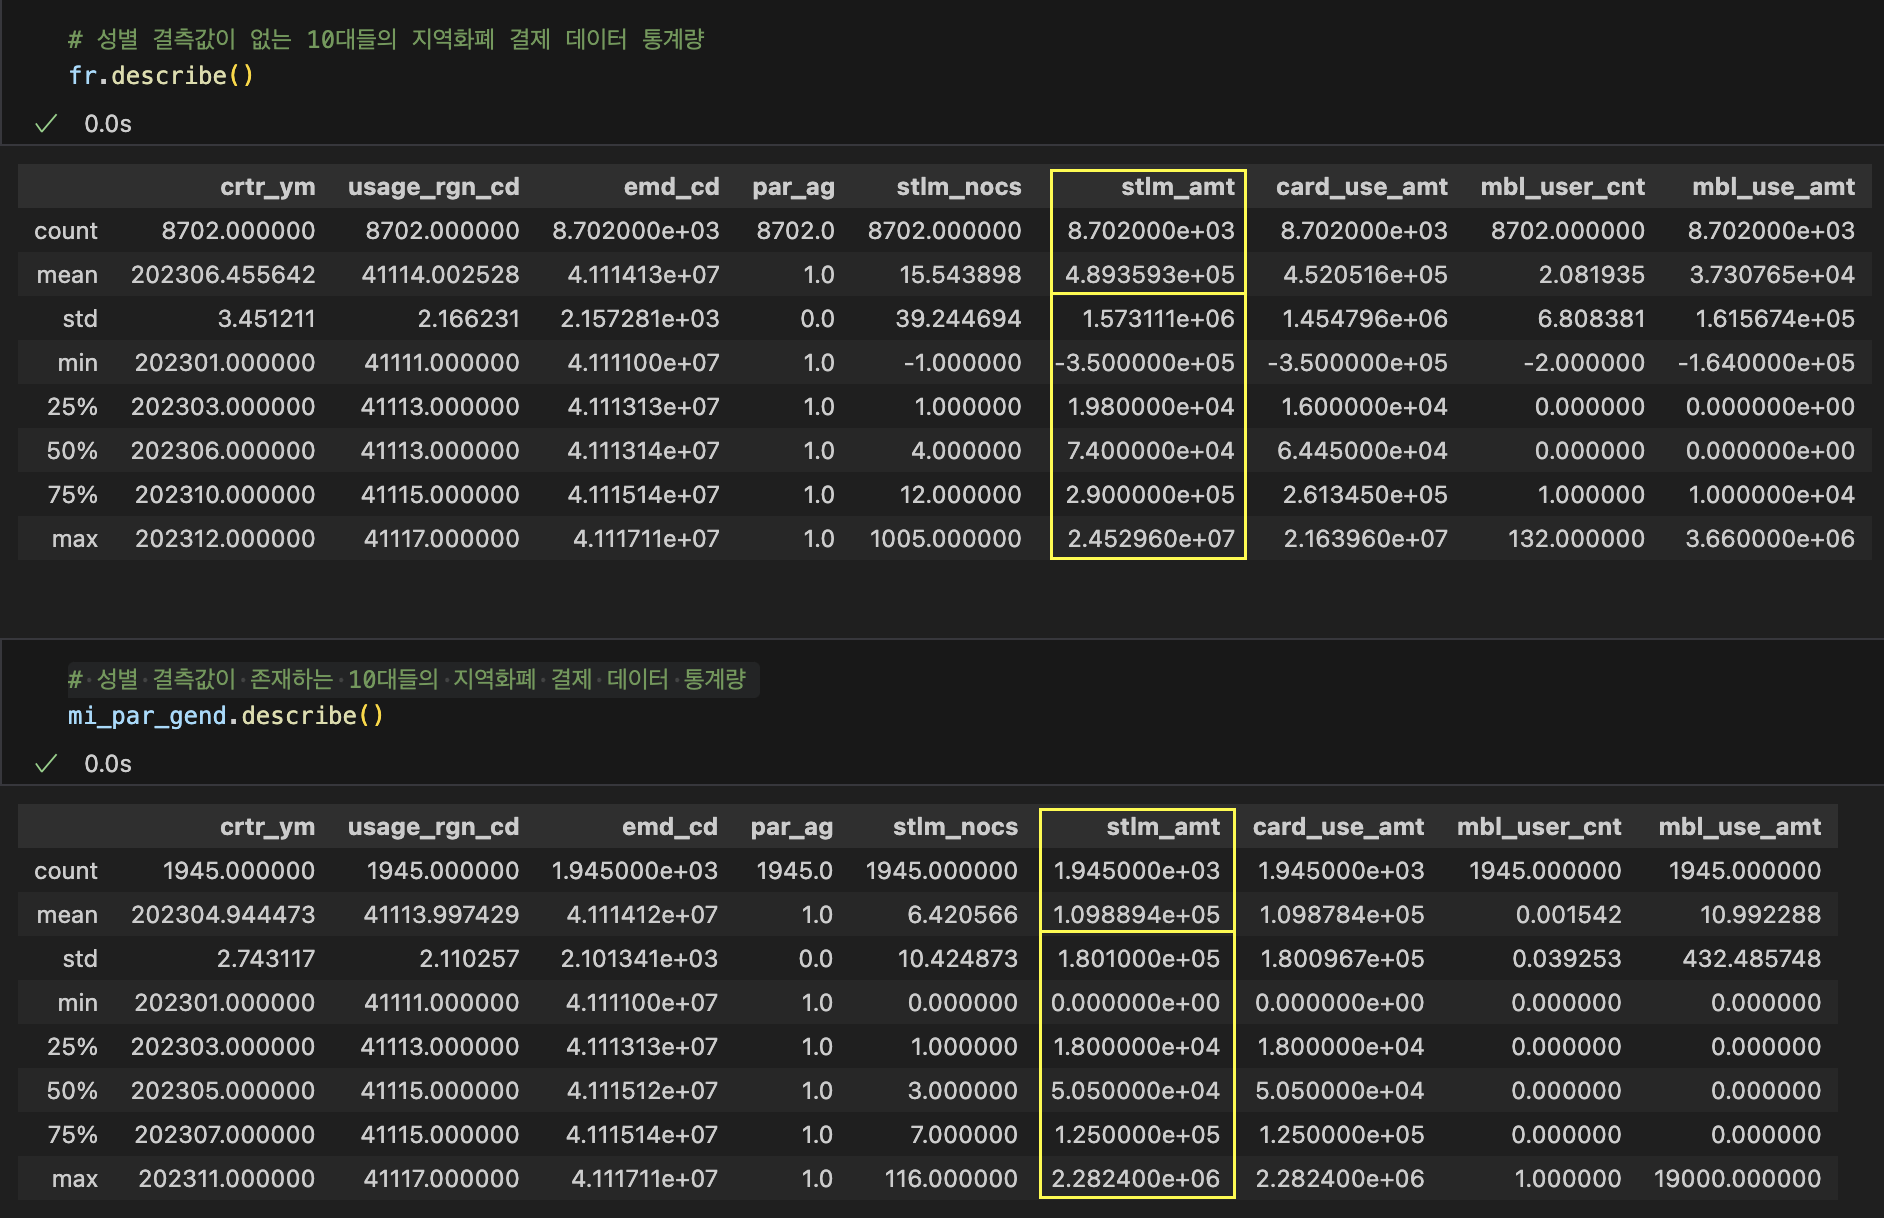This screenshot has height=1218, width=1884.
Task: Click the 0.0s execution time below fr.describe()
Action: coord(108,124)
